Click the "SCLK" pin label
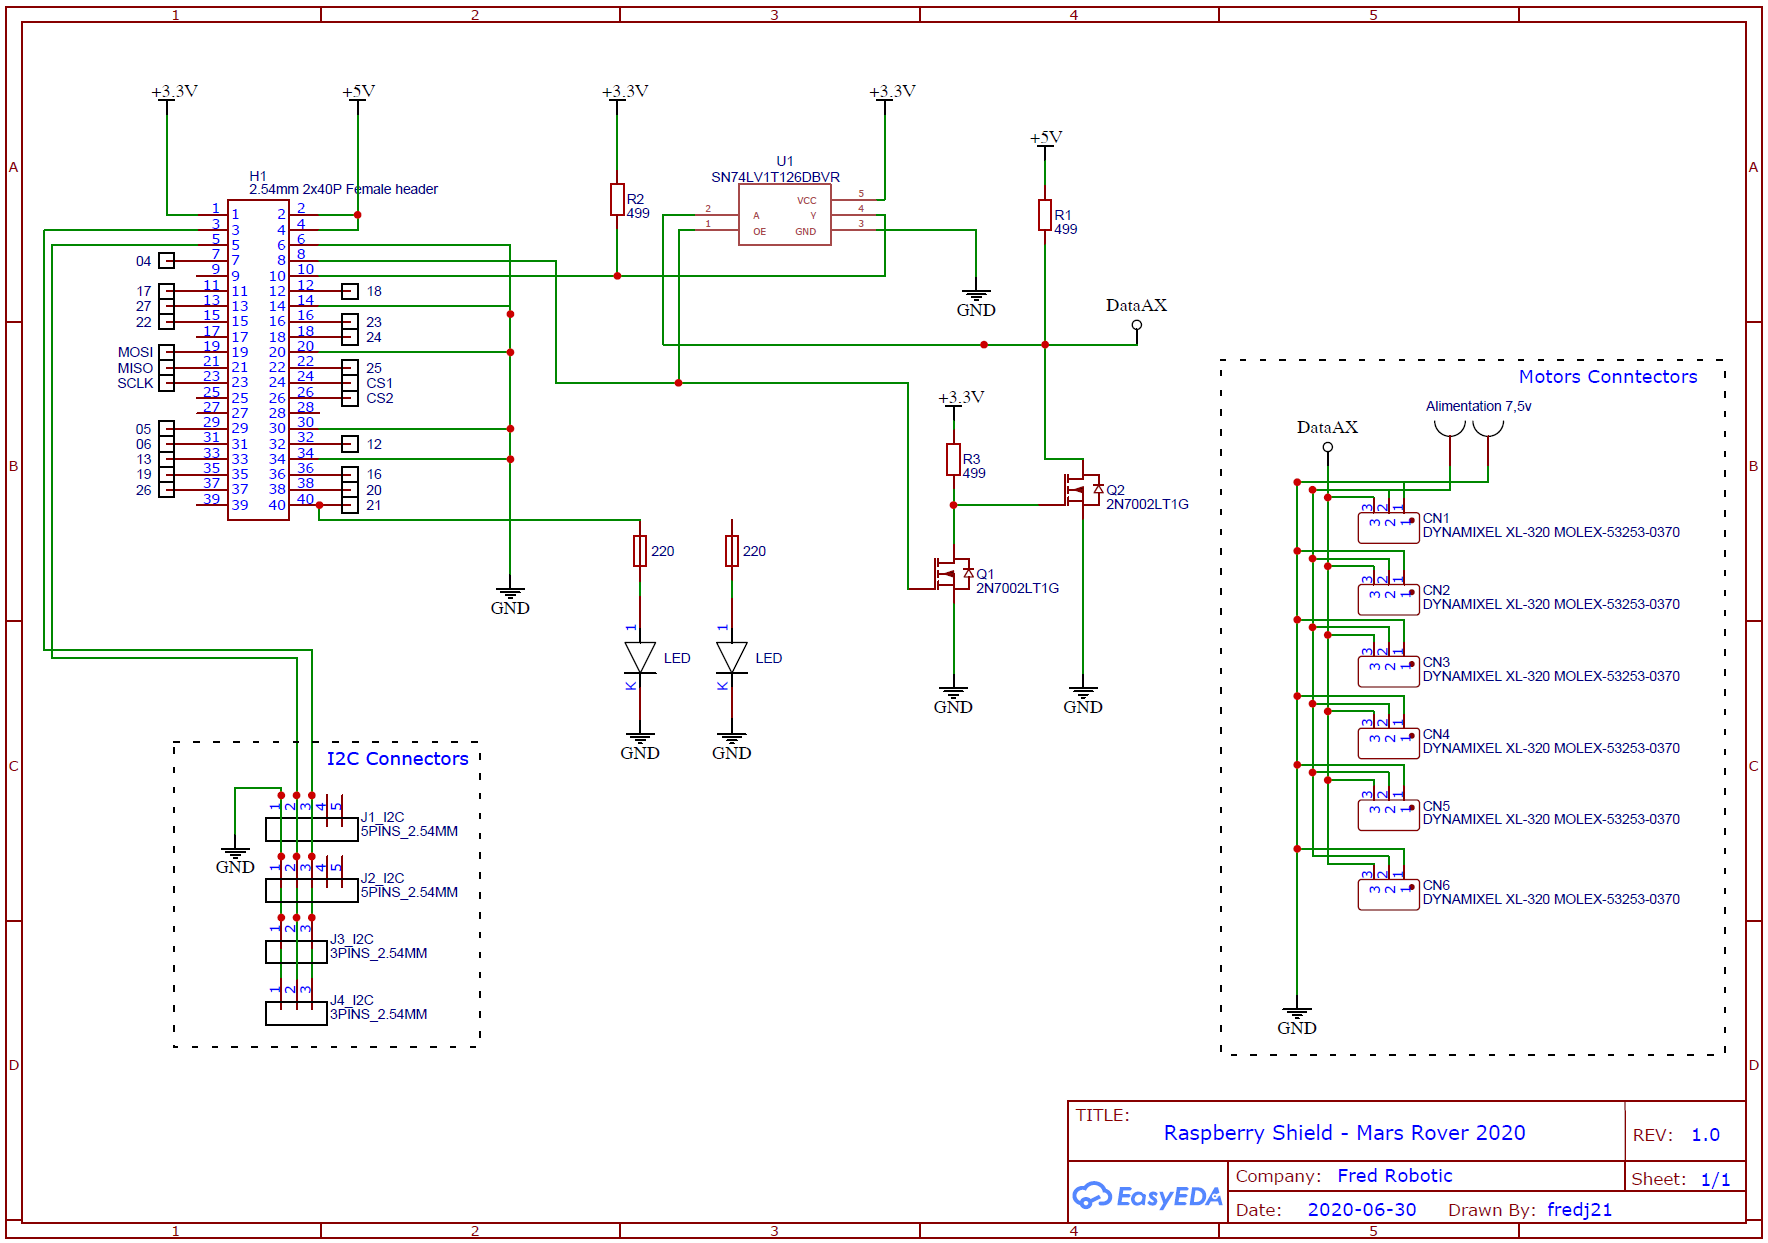This screenshot has height=1243, width=1768. coord(135,383)
